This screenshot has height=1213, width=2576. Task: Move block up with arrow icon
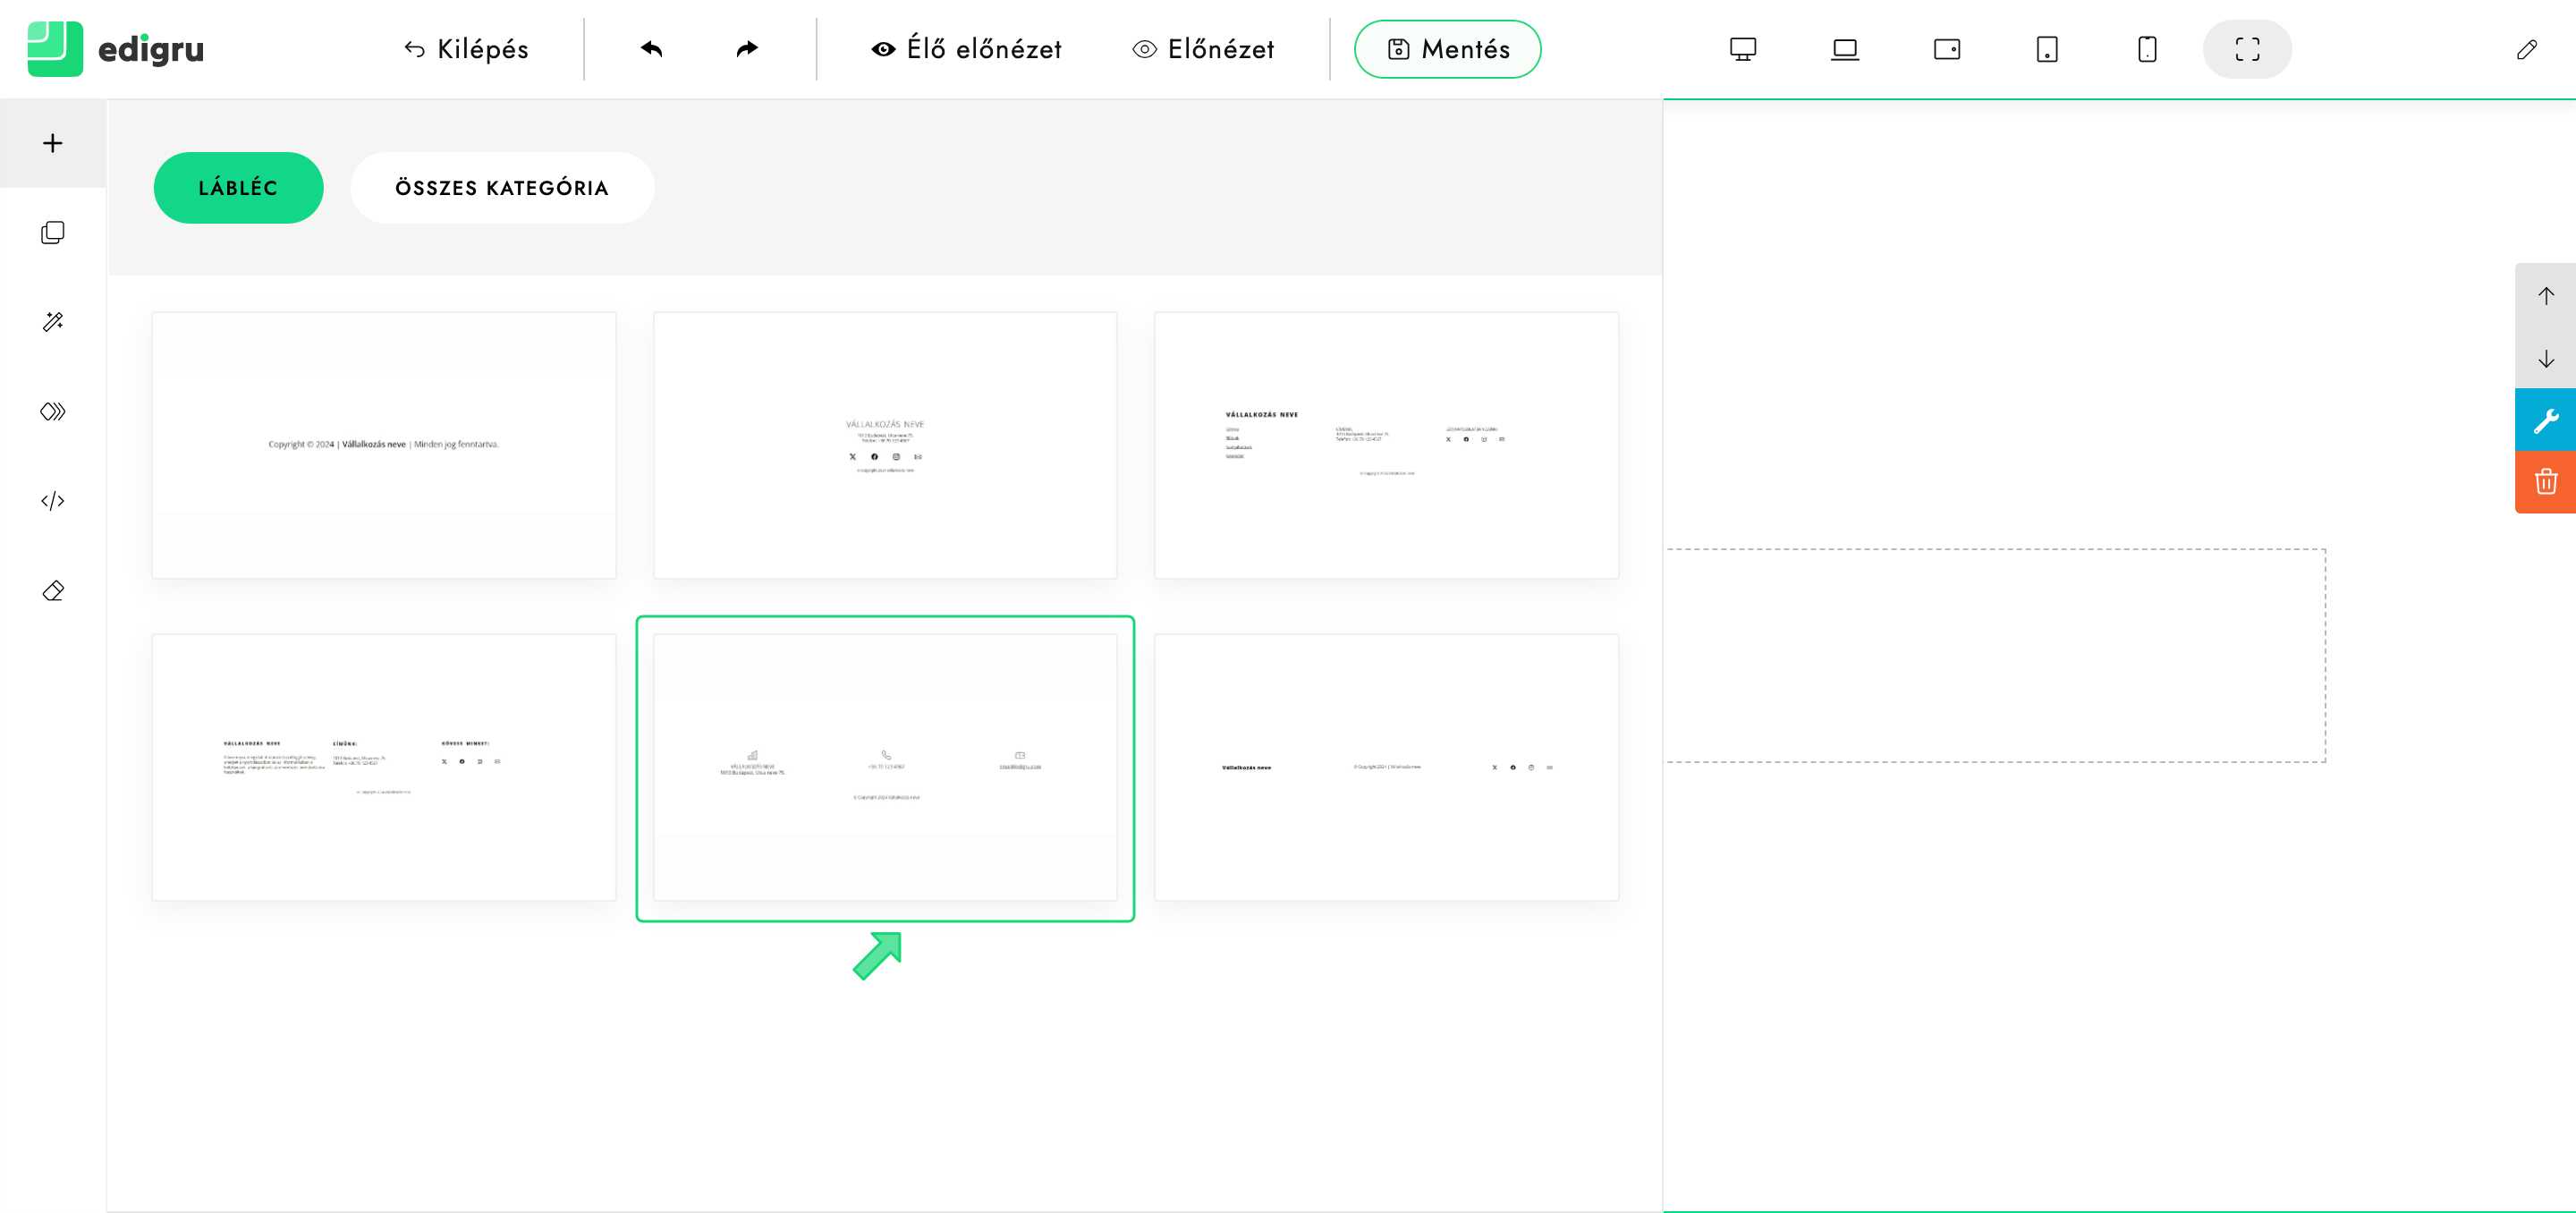2546,296
